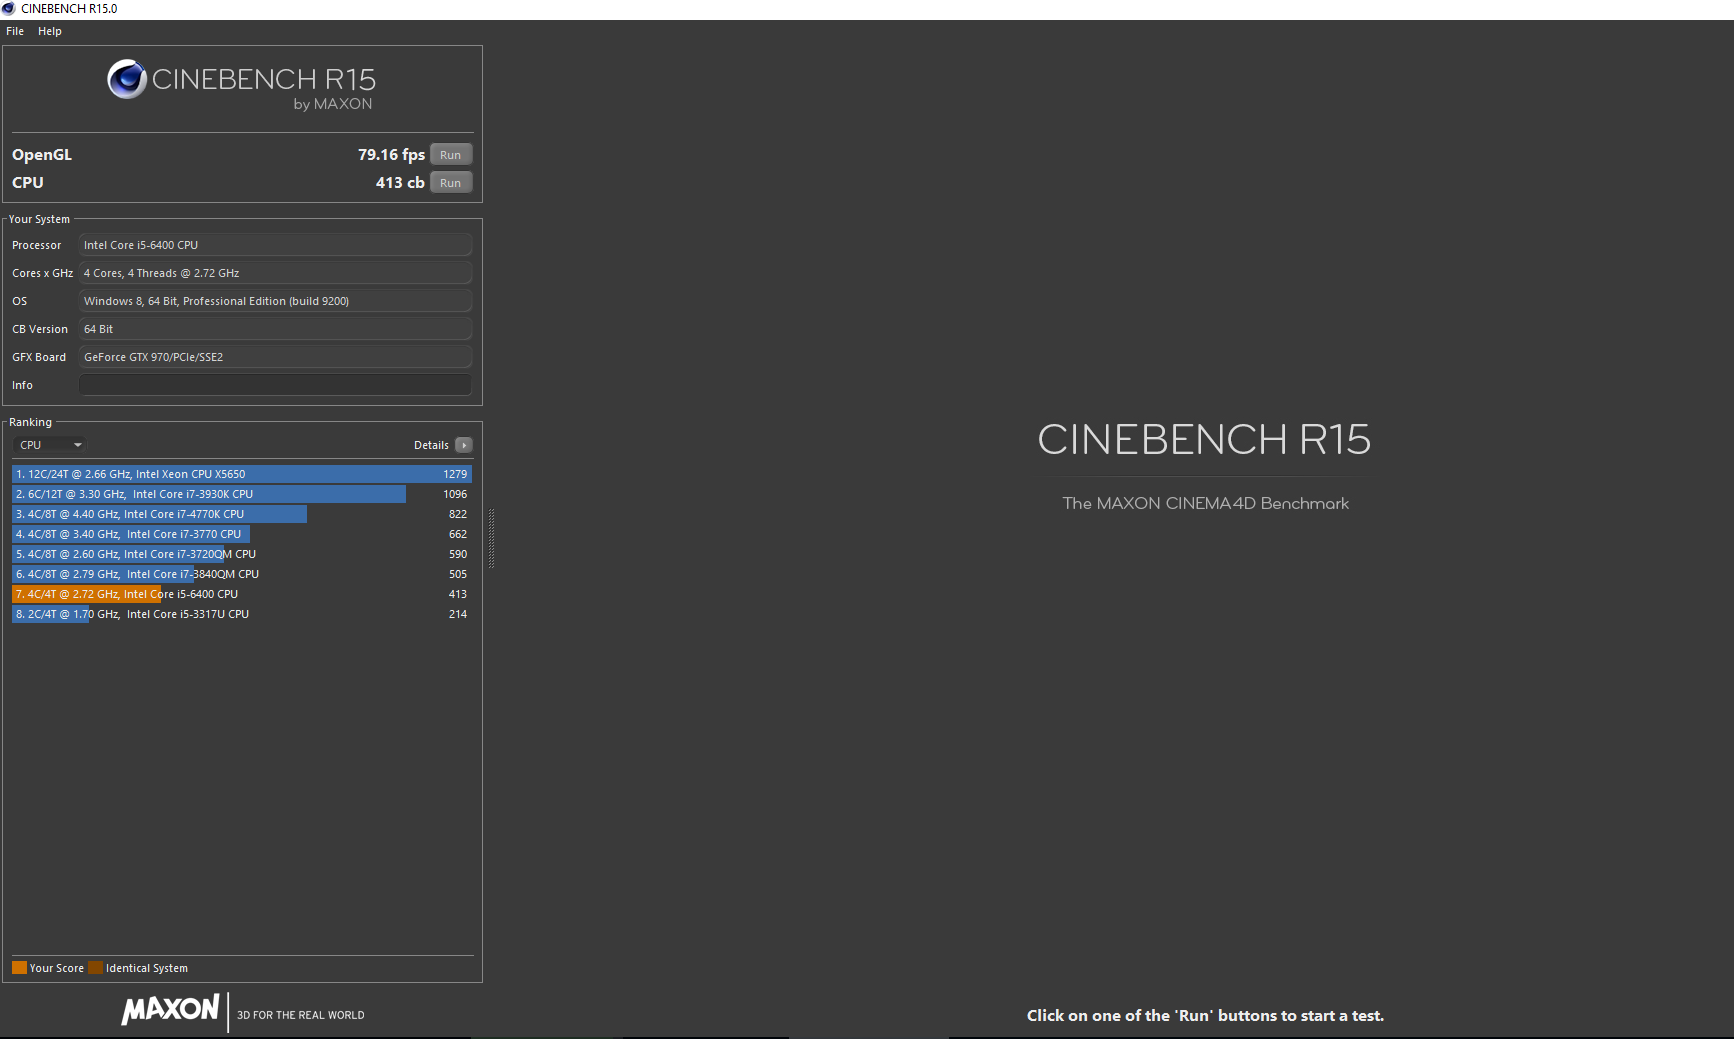Select ranking row Intel Core i7-4770K
Viewport: 1735px width, 1040px height.
point(242,514)
